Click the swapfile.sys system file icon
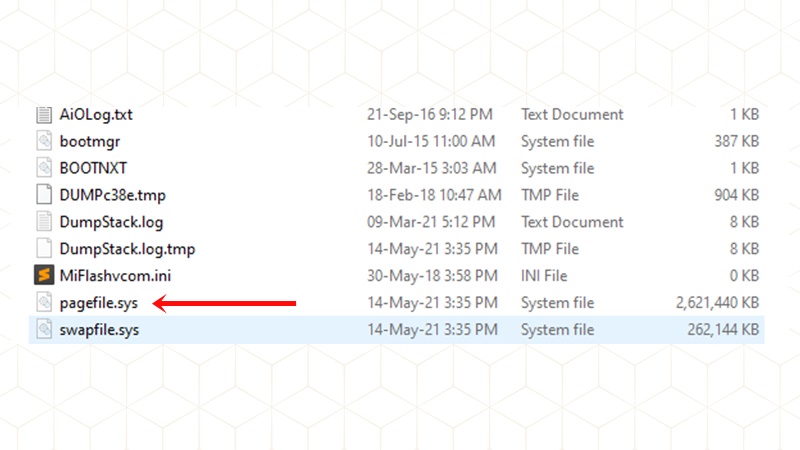Image resolution: width=800 pixels, height=450 pixels. coord(43,329)
